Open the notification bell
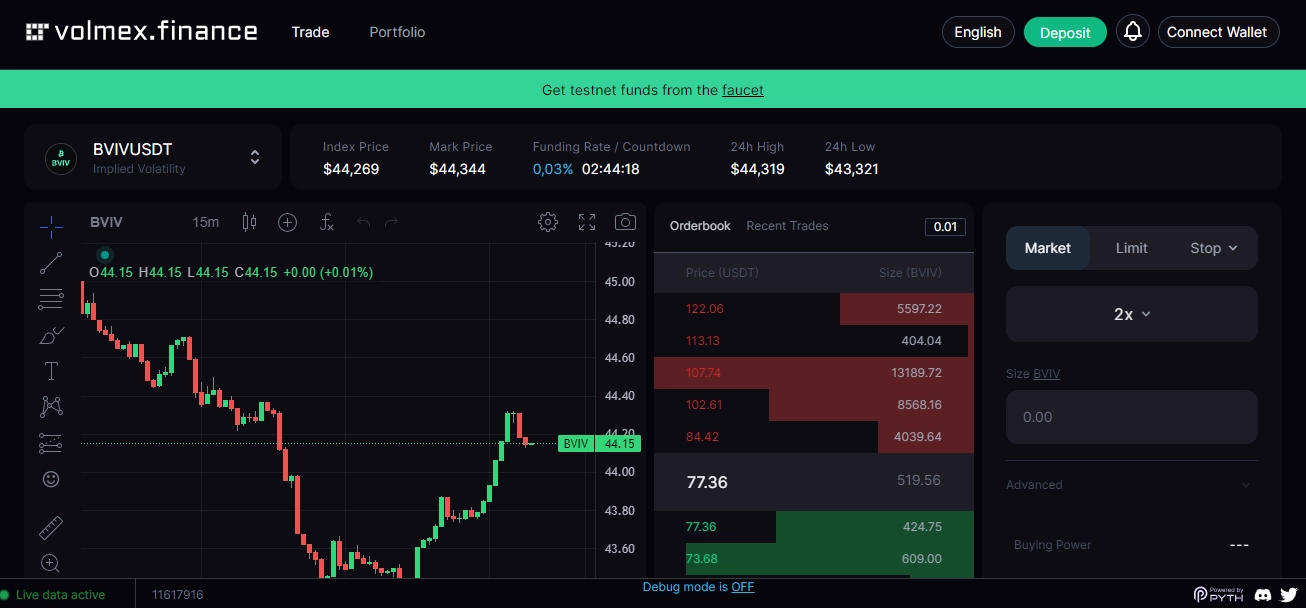This screenshot has height=608, width=1306. click(x=1132, y=31)
